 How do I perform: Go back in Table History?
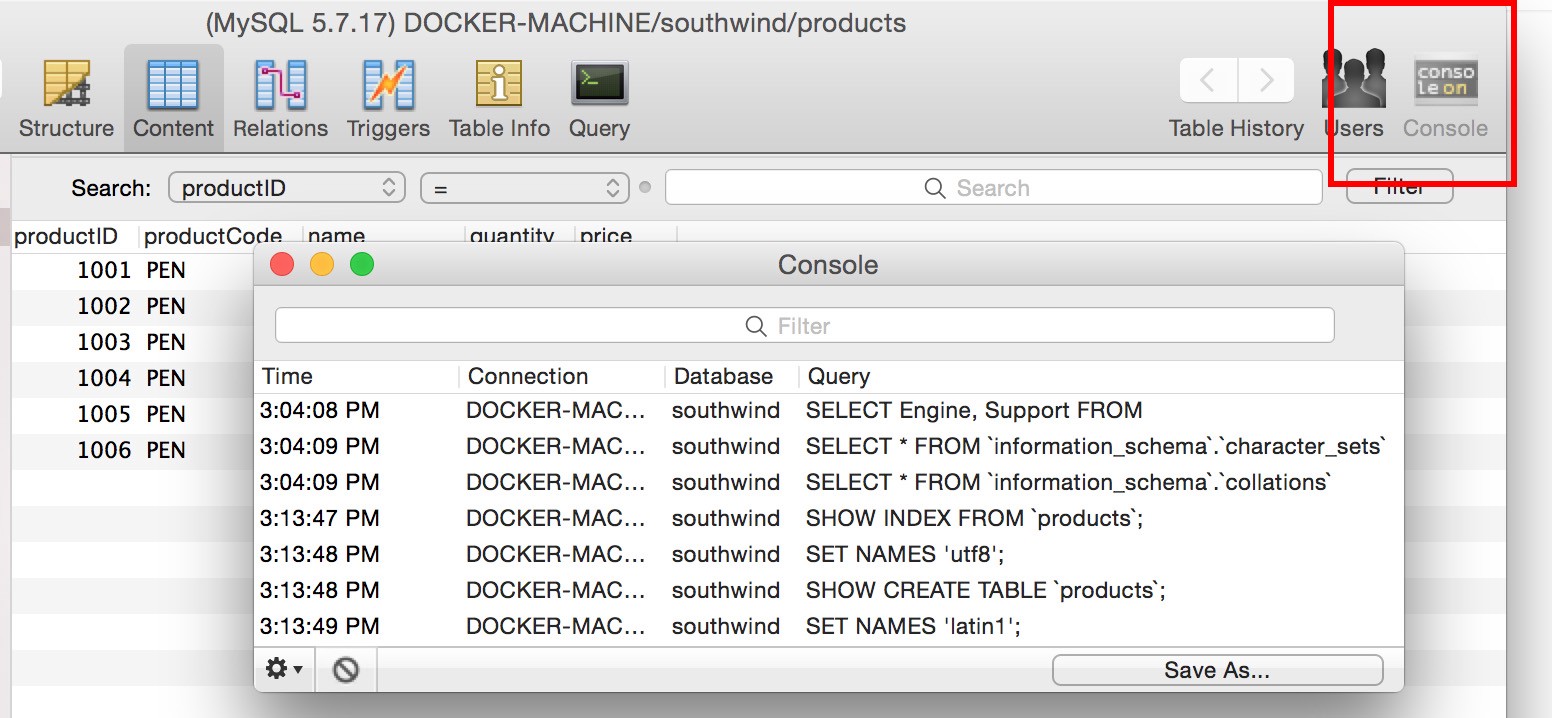coord(1208,80)
